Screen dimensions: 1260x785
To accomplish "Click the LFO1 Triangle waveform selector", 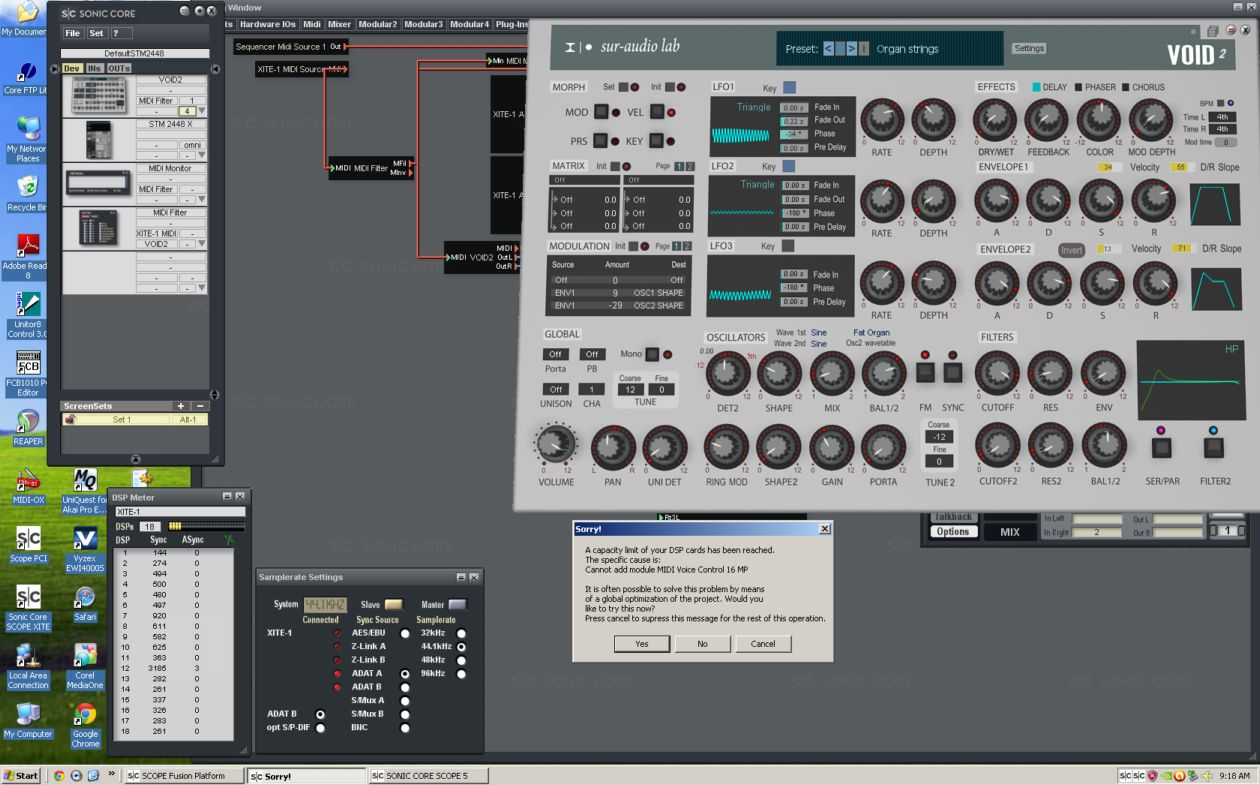I will point(755,107).
